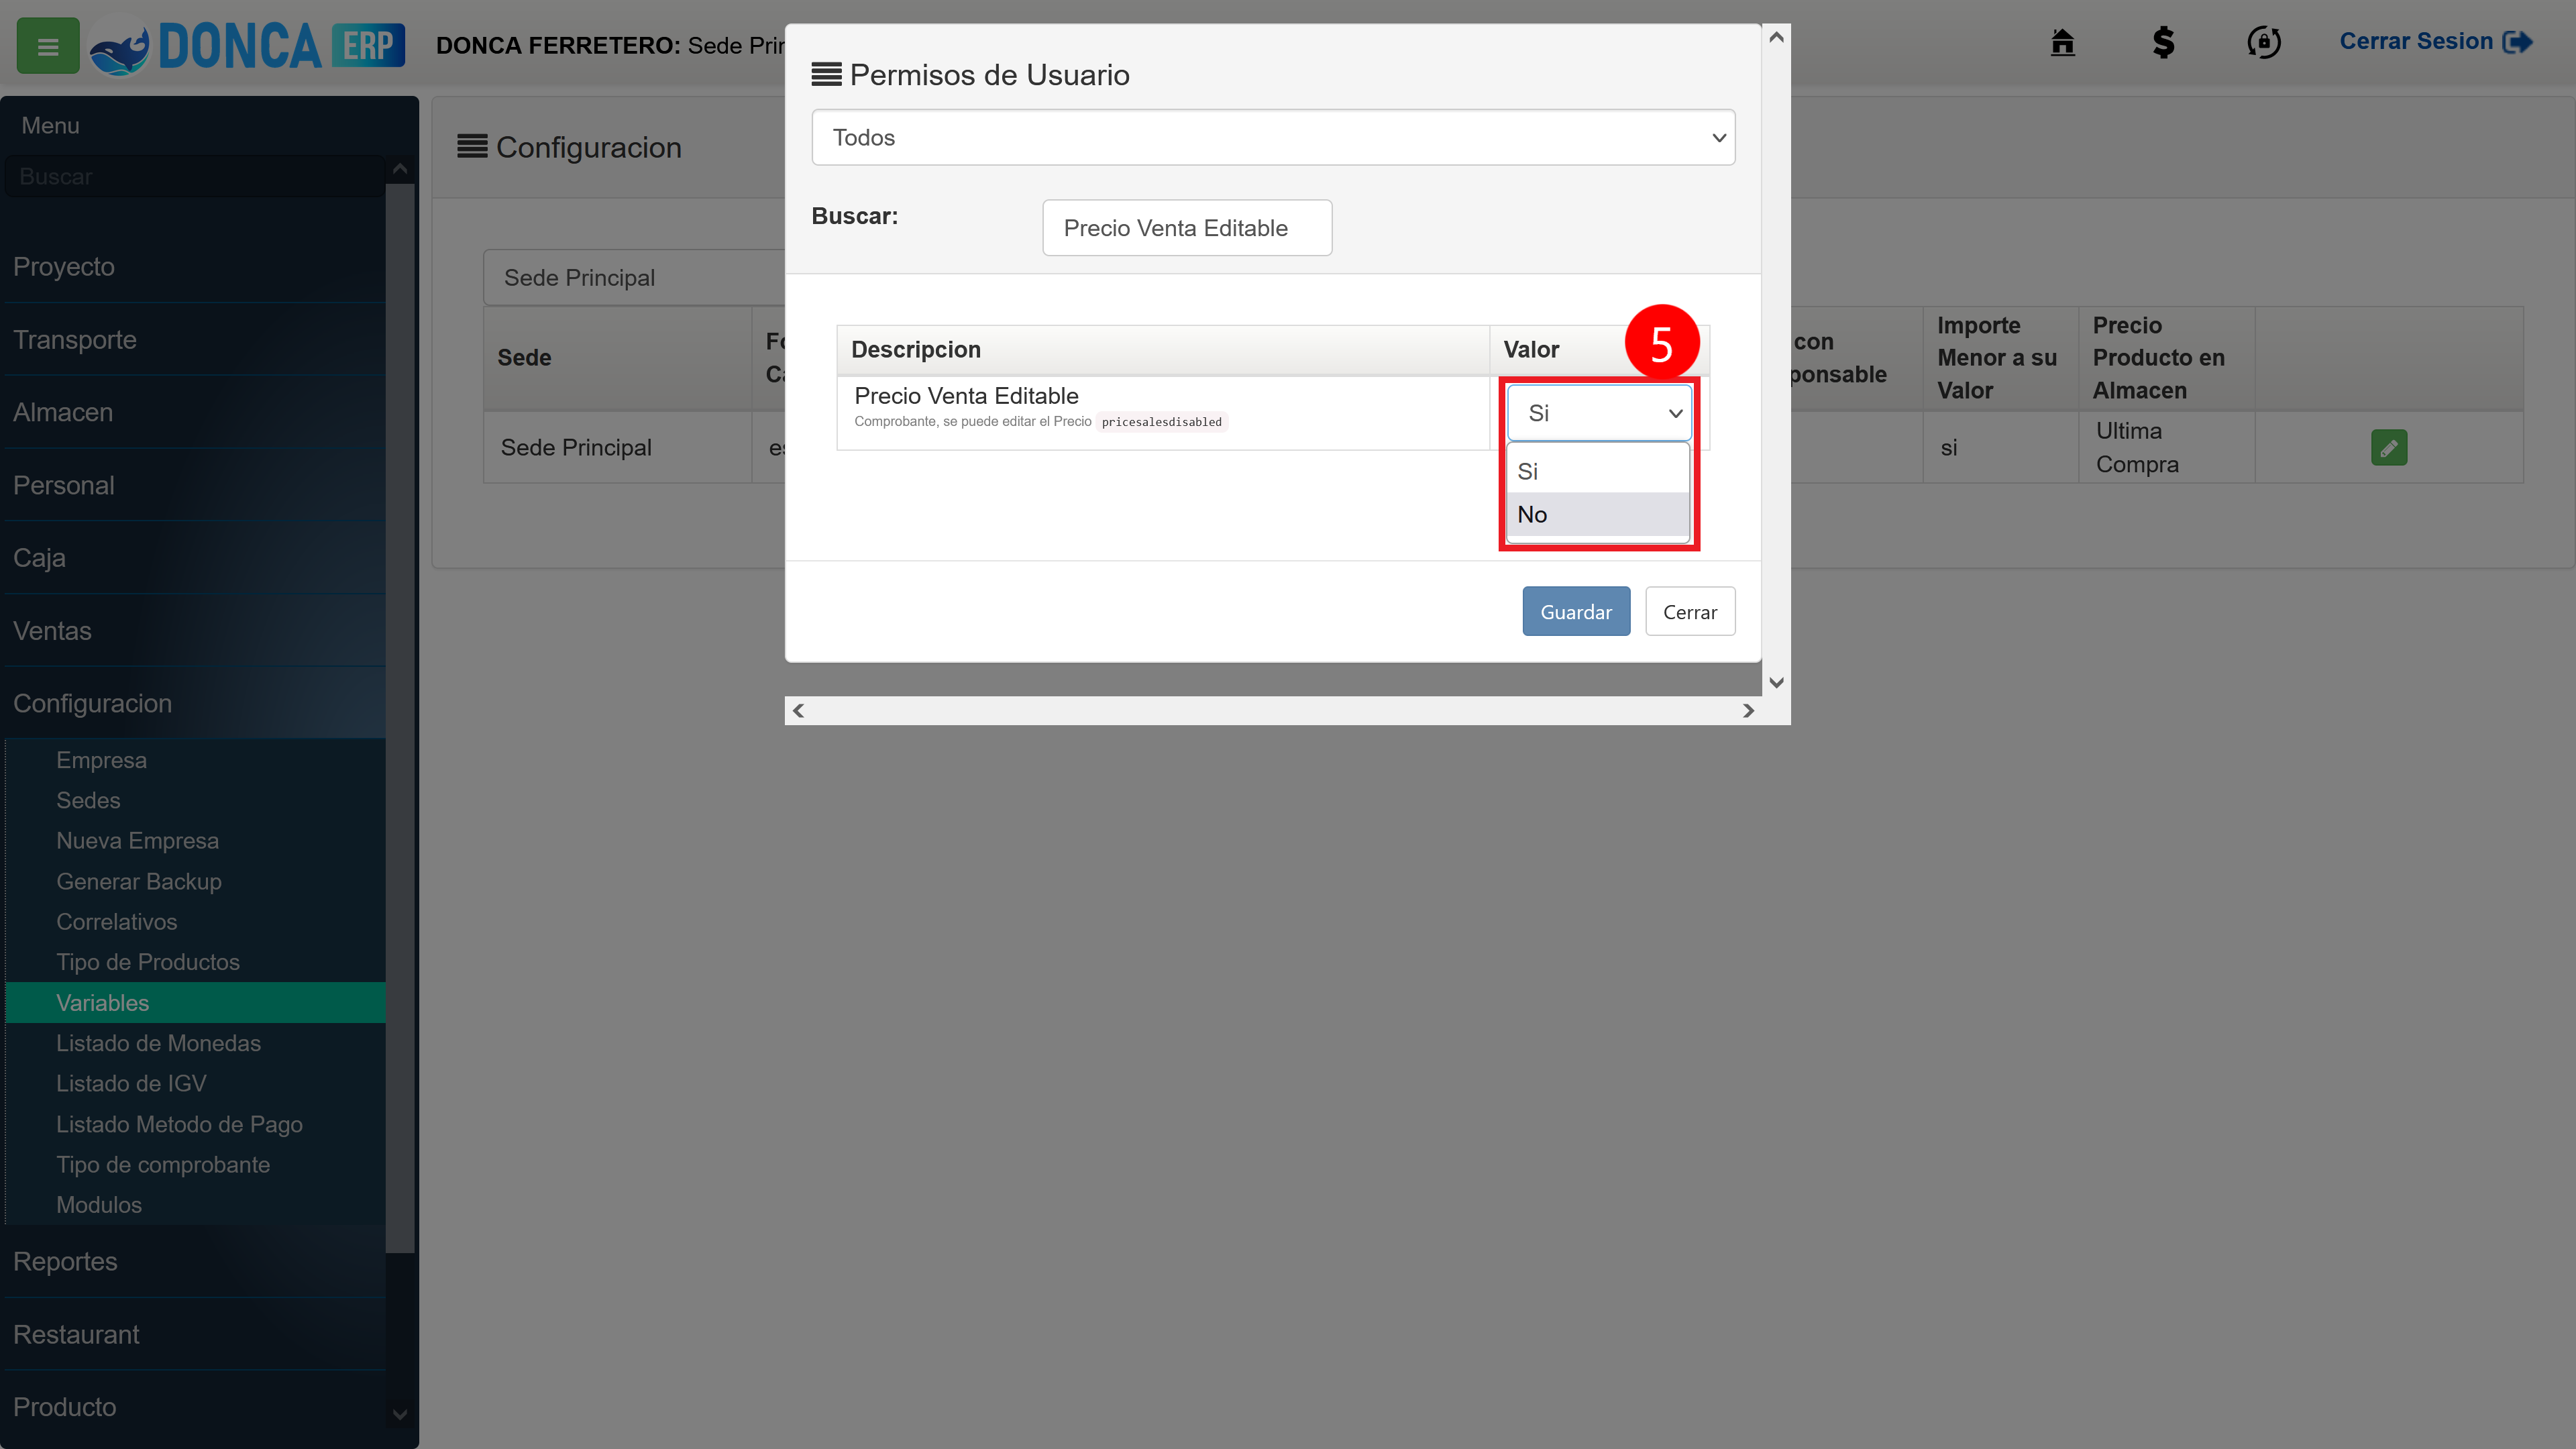Open Modulos submenu item
Screen dimensions: 2576x1449
195,1206
